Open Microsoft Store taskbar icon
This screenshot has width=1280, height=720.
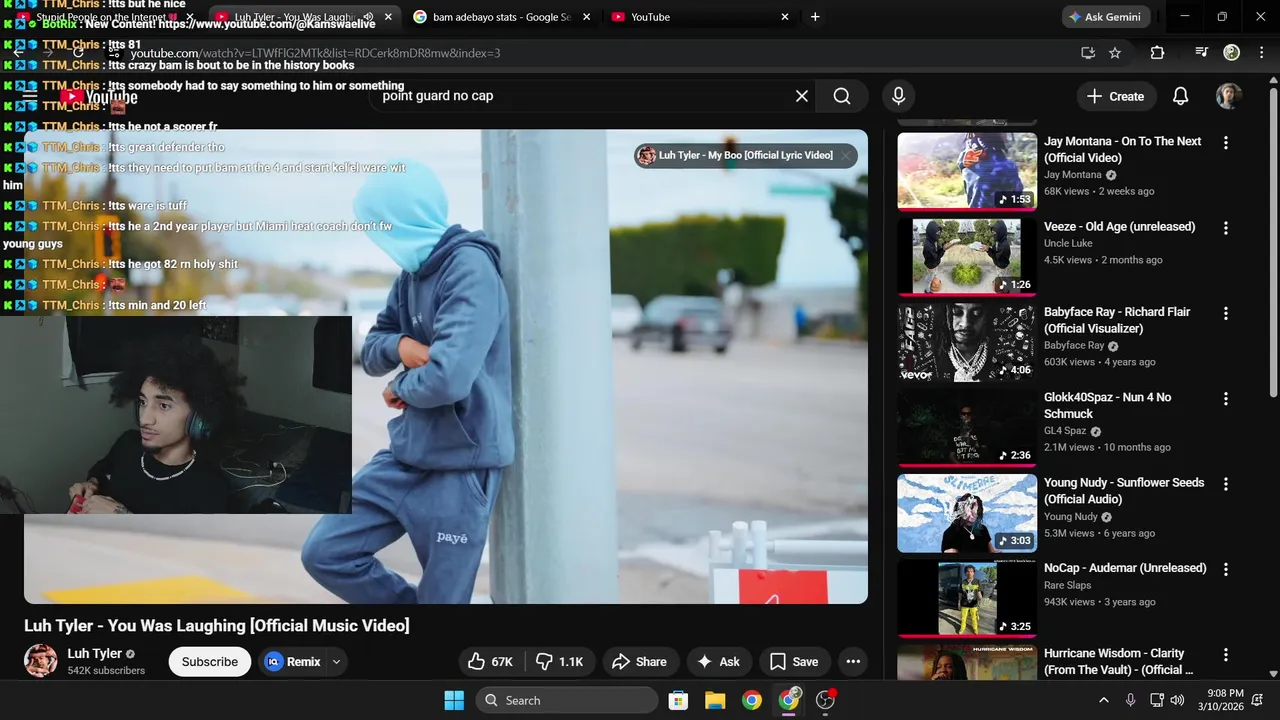click(x=678, y=700)
